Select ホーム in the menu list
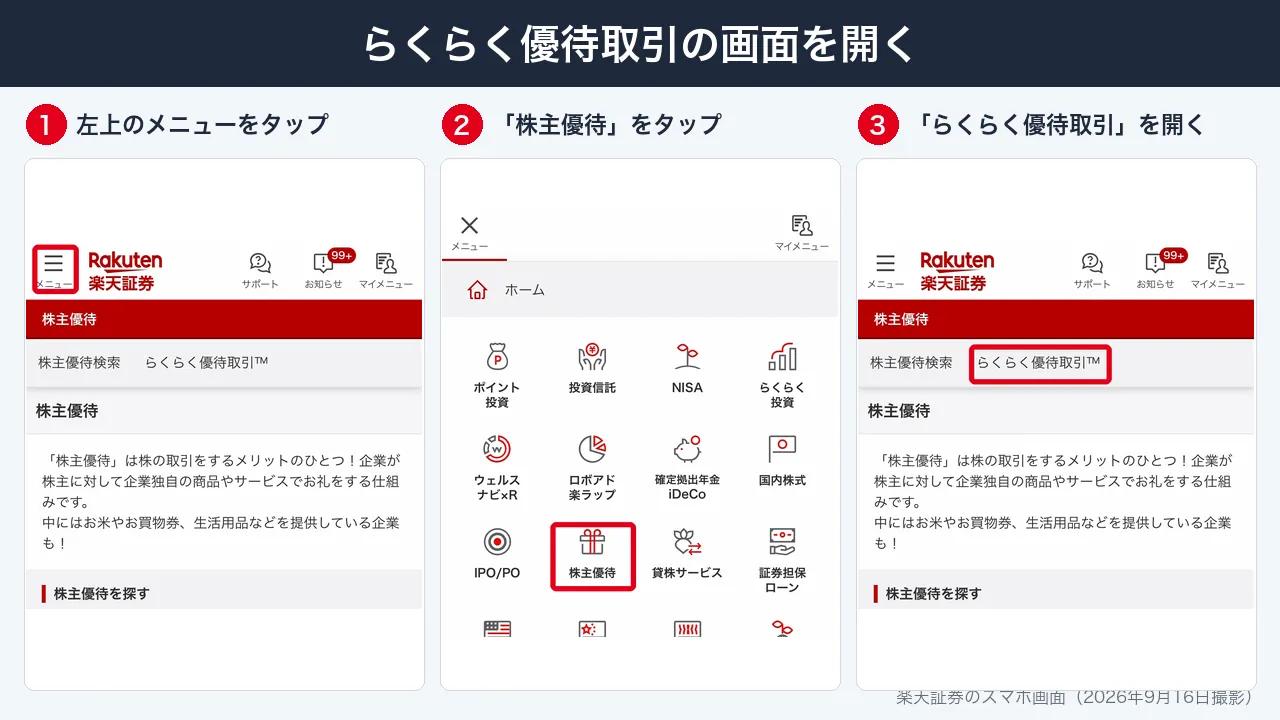The width and height of the screenshot is (1280, 720). pyautogui.click(x=640, y=290)
